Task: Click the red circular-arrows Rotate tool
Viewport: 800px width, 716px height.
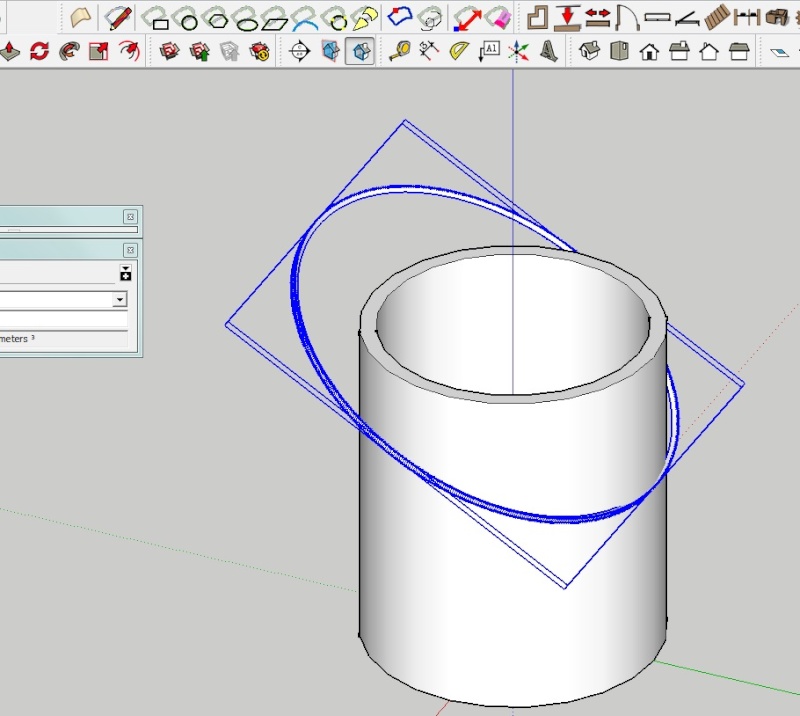Action: [39, 51]
